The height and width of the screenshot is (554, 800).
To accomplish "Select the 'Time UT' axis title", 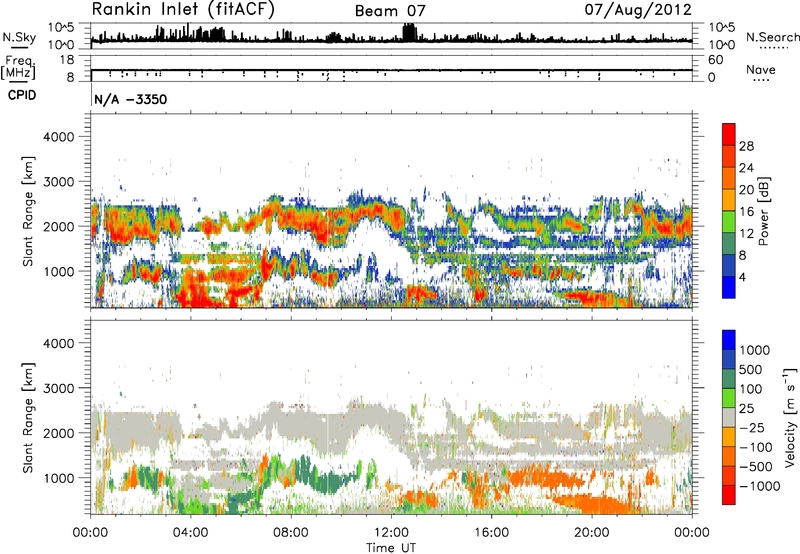I will coord(391,548).
